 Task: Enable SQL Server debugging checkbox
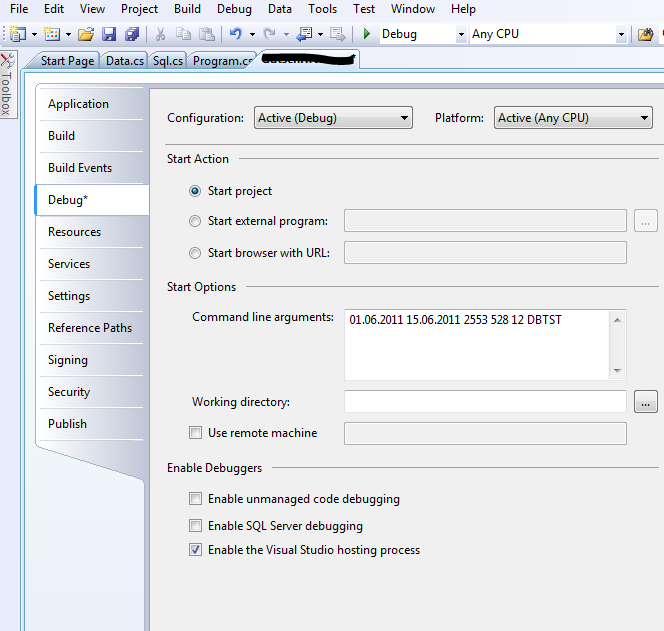pos(195,526)
